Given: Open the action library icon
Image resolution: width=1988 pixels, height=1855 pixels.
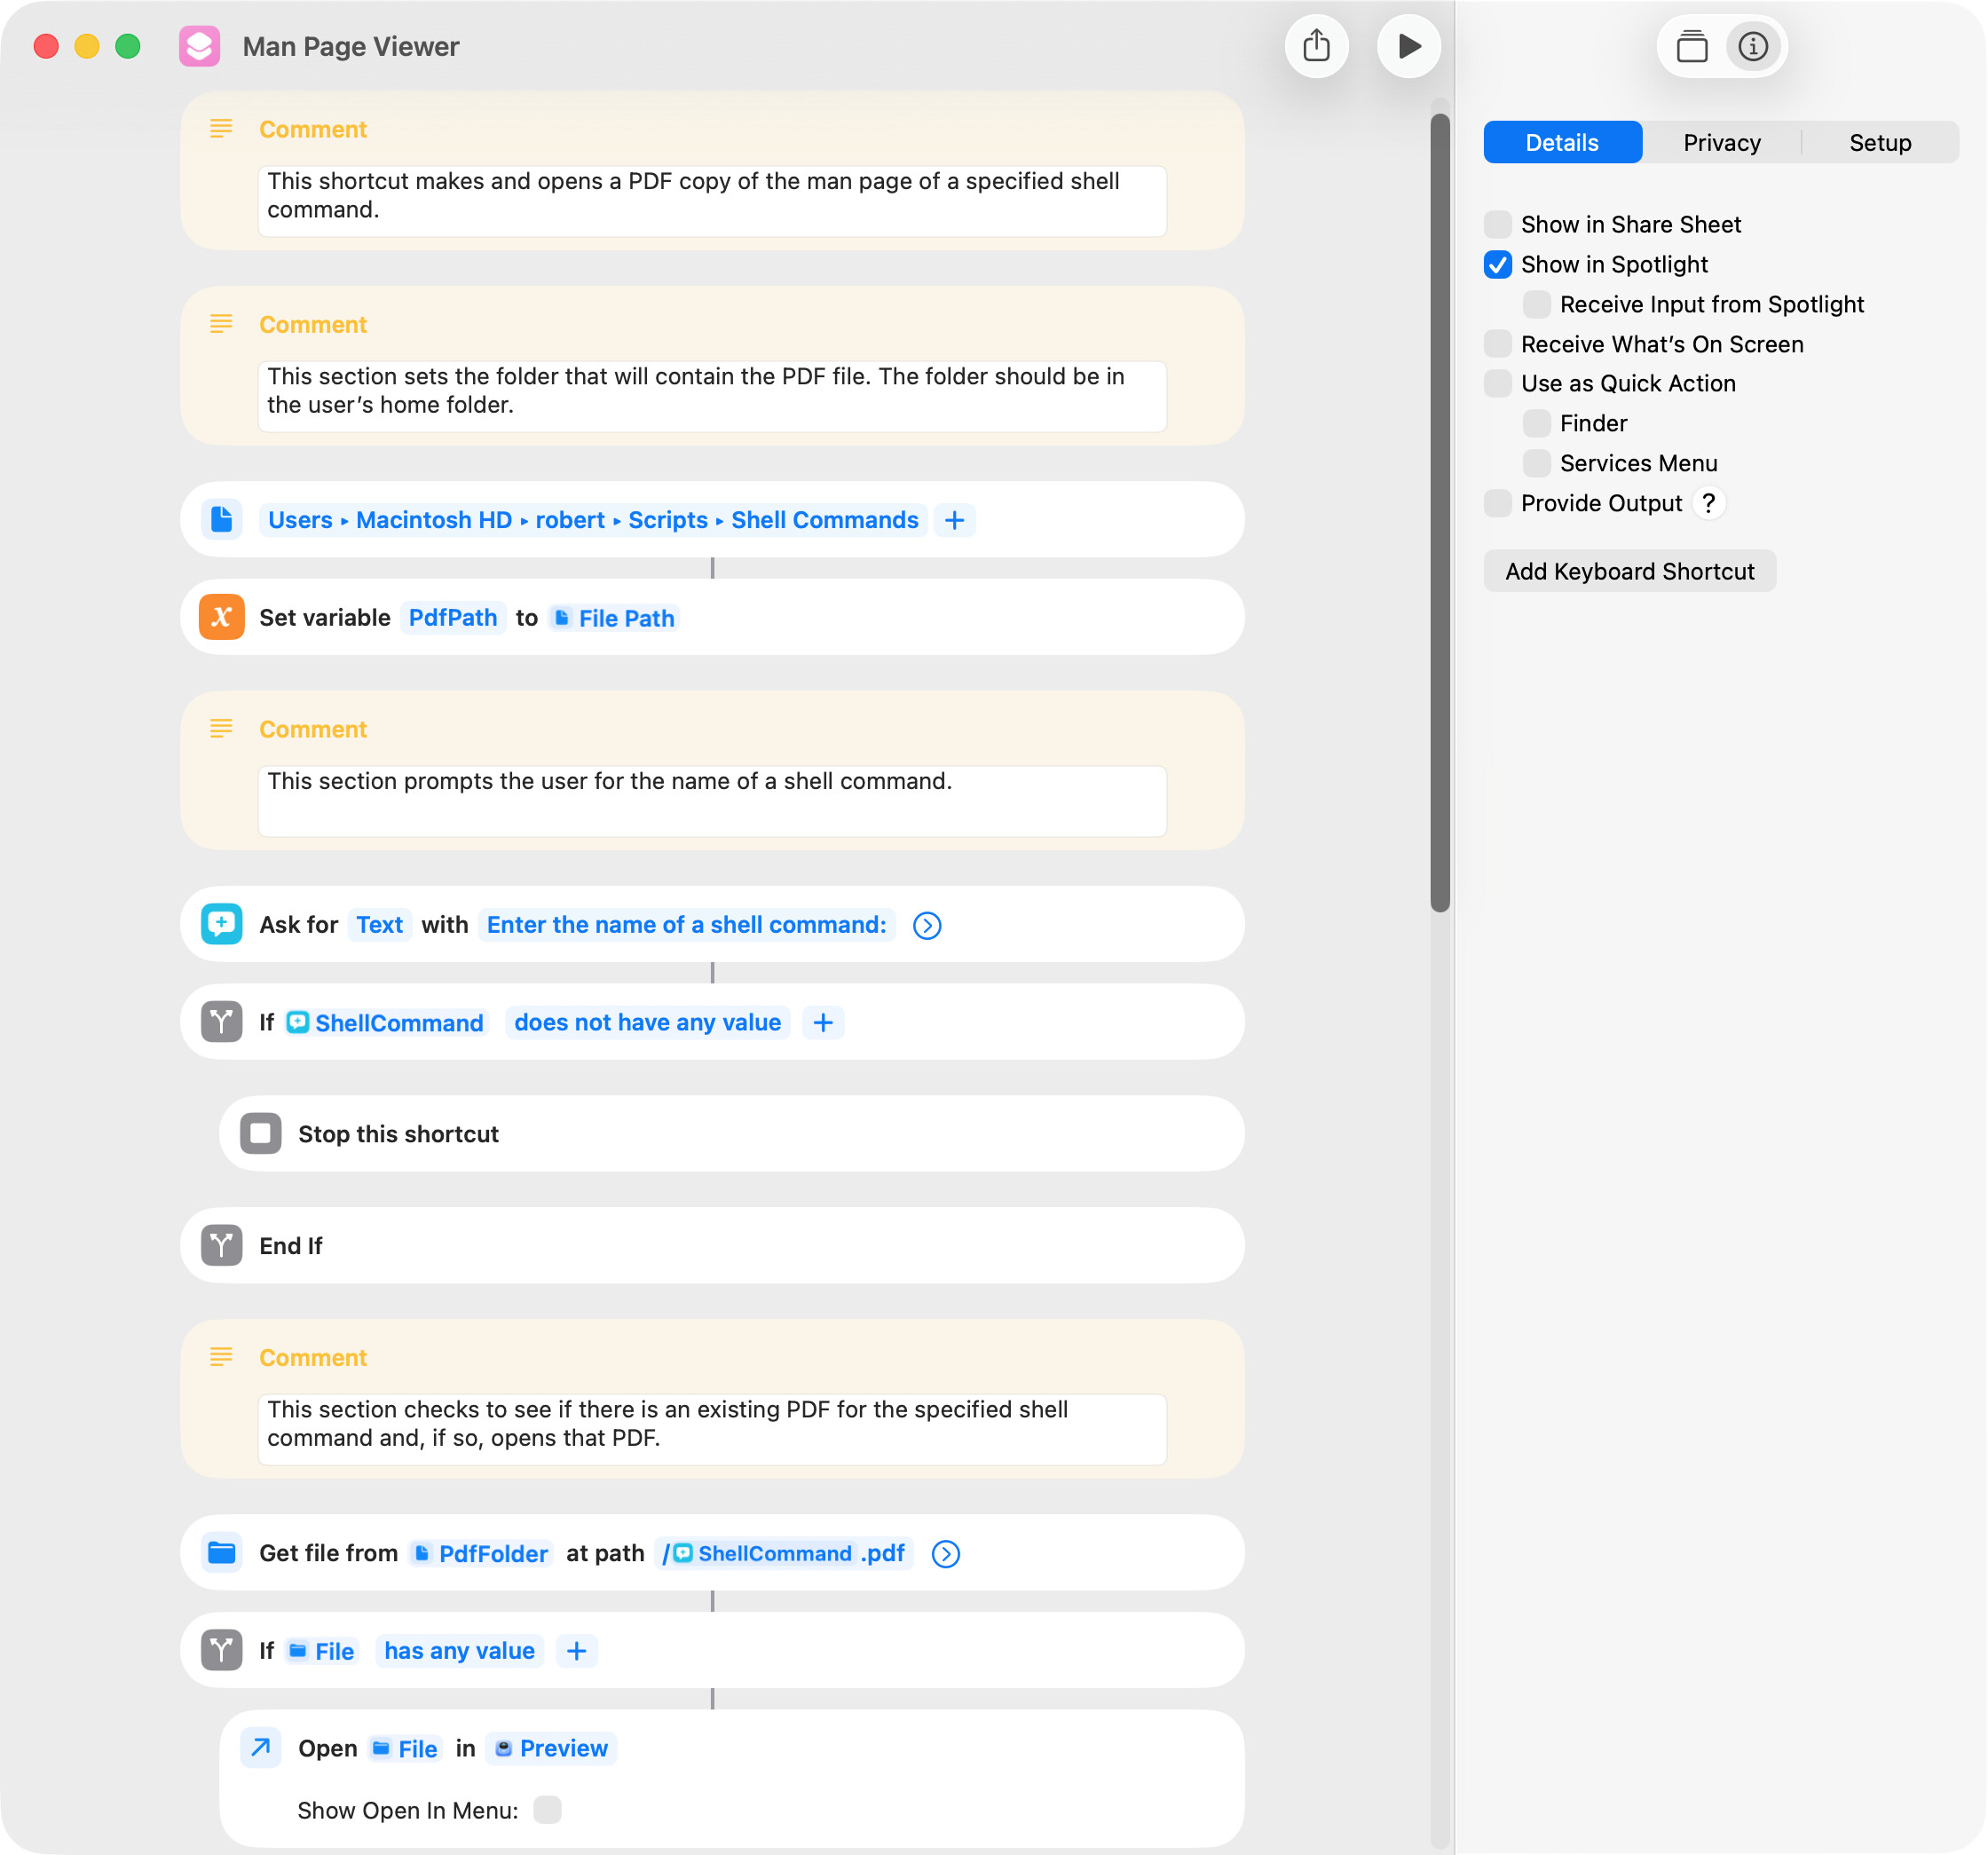Looking at the screenshot, I should click(x=1691, y=46).
